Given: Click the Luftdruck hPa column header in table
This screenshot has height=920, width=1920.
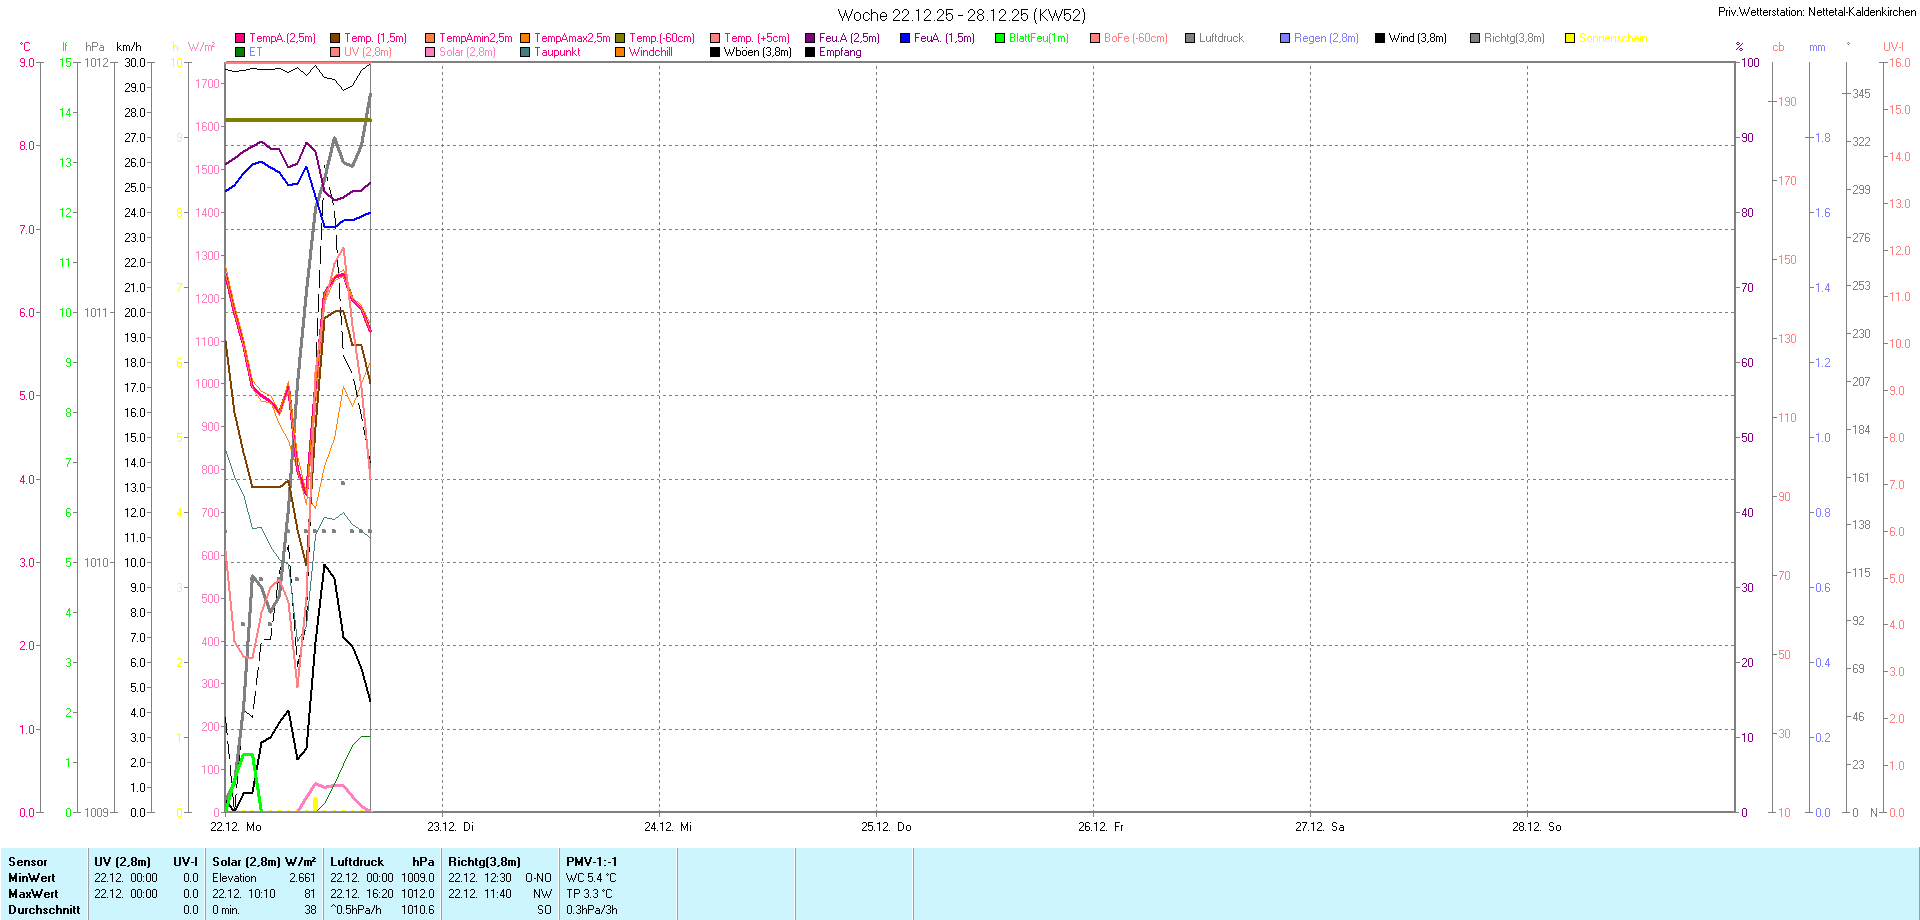Looking at the screenshot, I should coord(382,862).
